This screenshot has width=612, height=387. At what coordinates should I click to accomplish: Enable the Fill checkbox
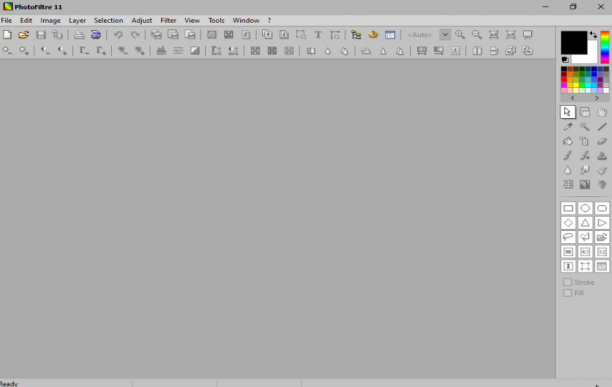click(x=568, y=293)
